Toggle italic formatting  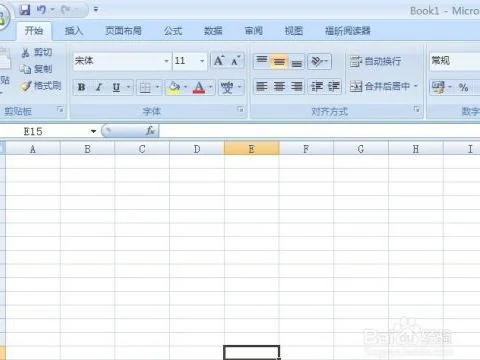(x=99, y=87)
